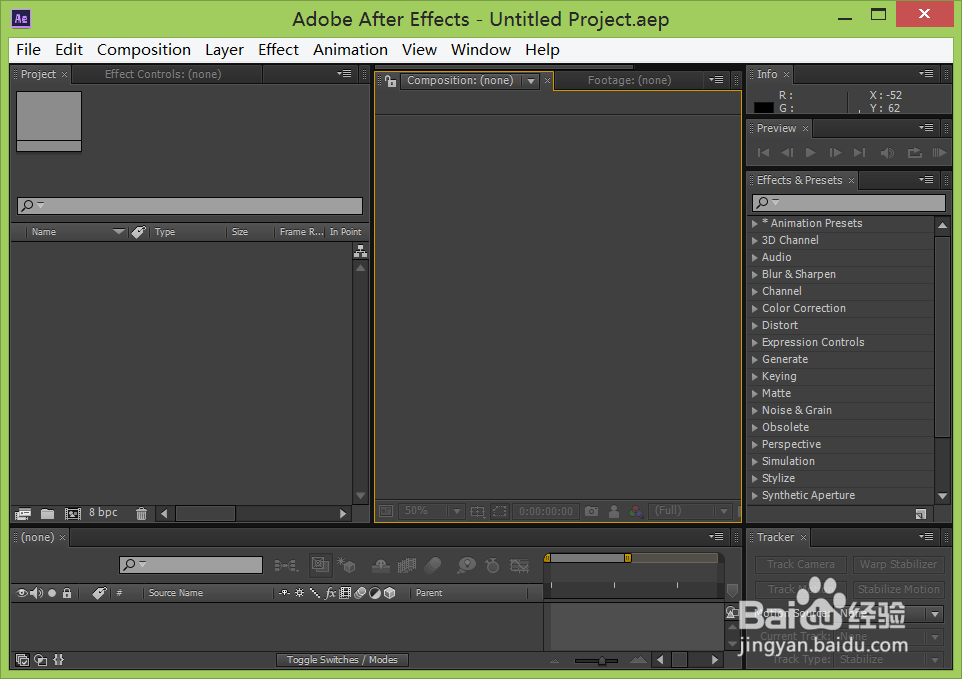The width and height of the screenshot is (962, 679).
Task: Click RAM Preview icon in Preview panel
Action: click(939, 153)
